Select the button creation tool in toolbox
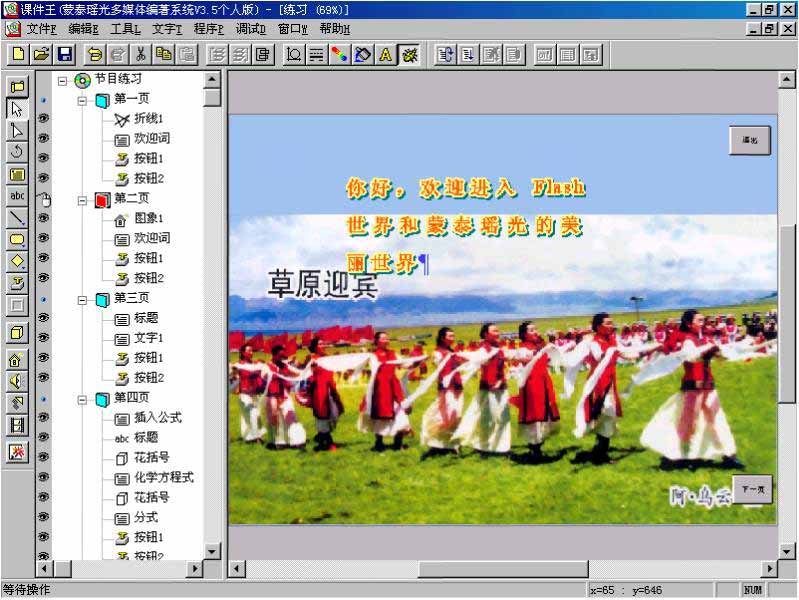Screen dimensions: 799x600 17,283
